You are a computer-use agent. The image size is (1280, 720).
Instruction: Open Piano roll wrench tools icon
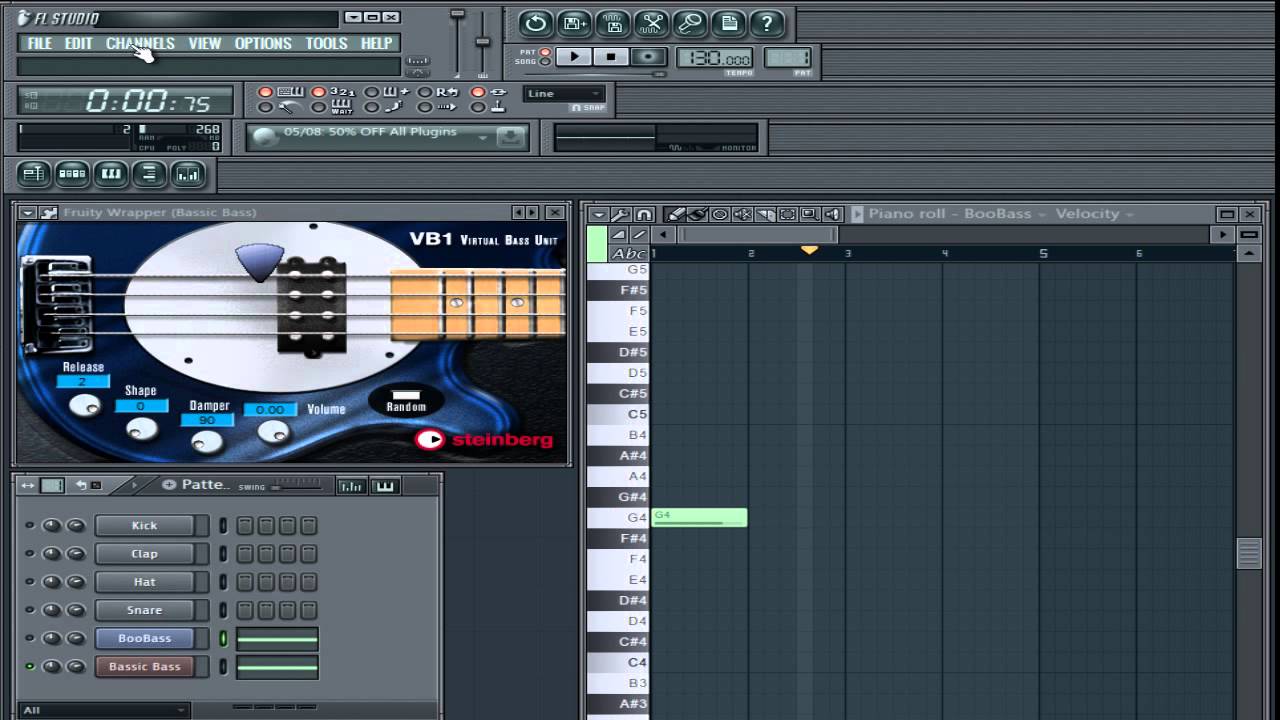620,214
